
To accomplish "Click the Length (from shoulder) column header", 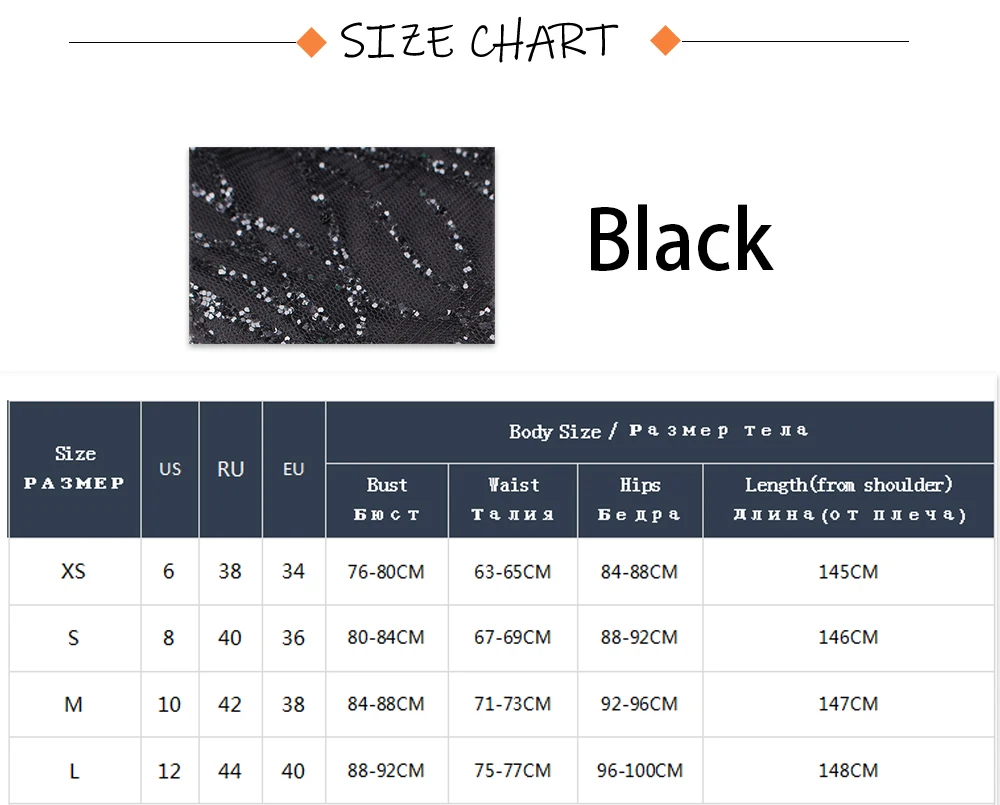I will [x=849, y=499].
